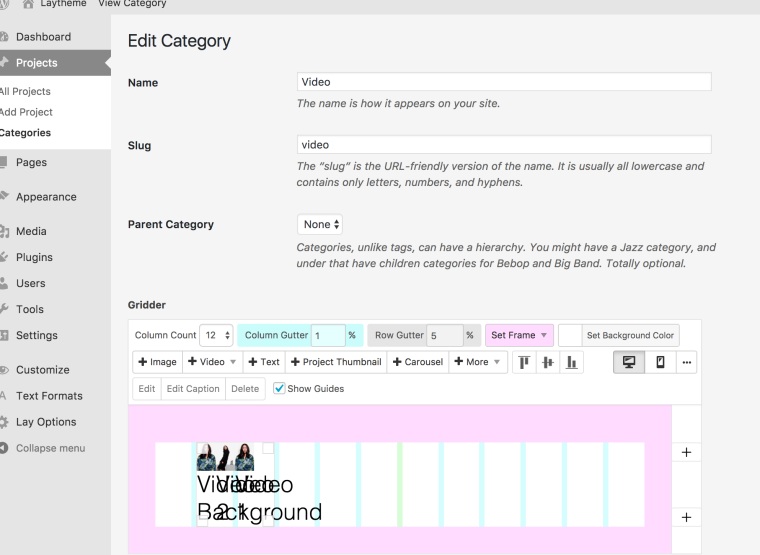Click the Slug input field
This screenshot has height=555, width=760.
click(x=504, y=145)
